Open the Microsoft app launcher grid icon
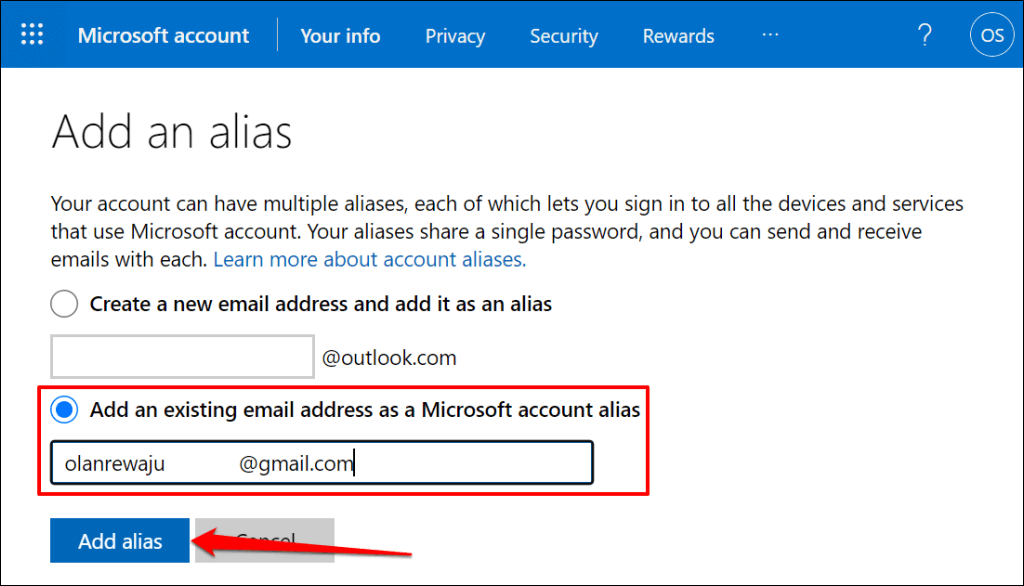 31,34
